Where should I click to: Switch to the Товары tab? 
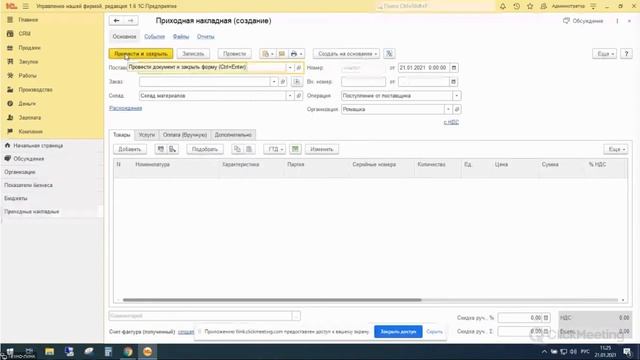[122, 135]
